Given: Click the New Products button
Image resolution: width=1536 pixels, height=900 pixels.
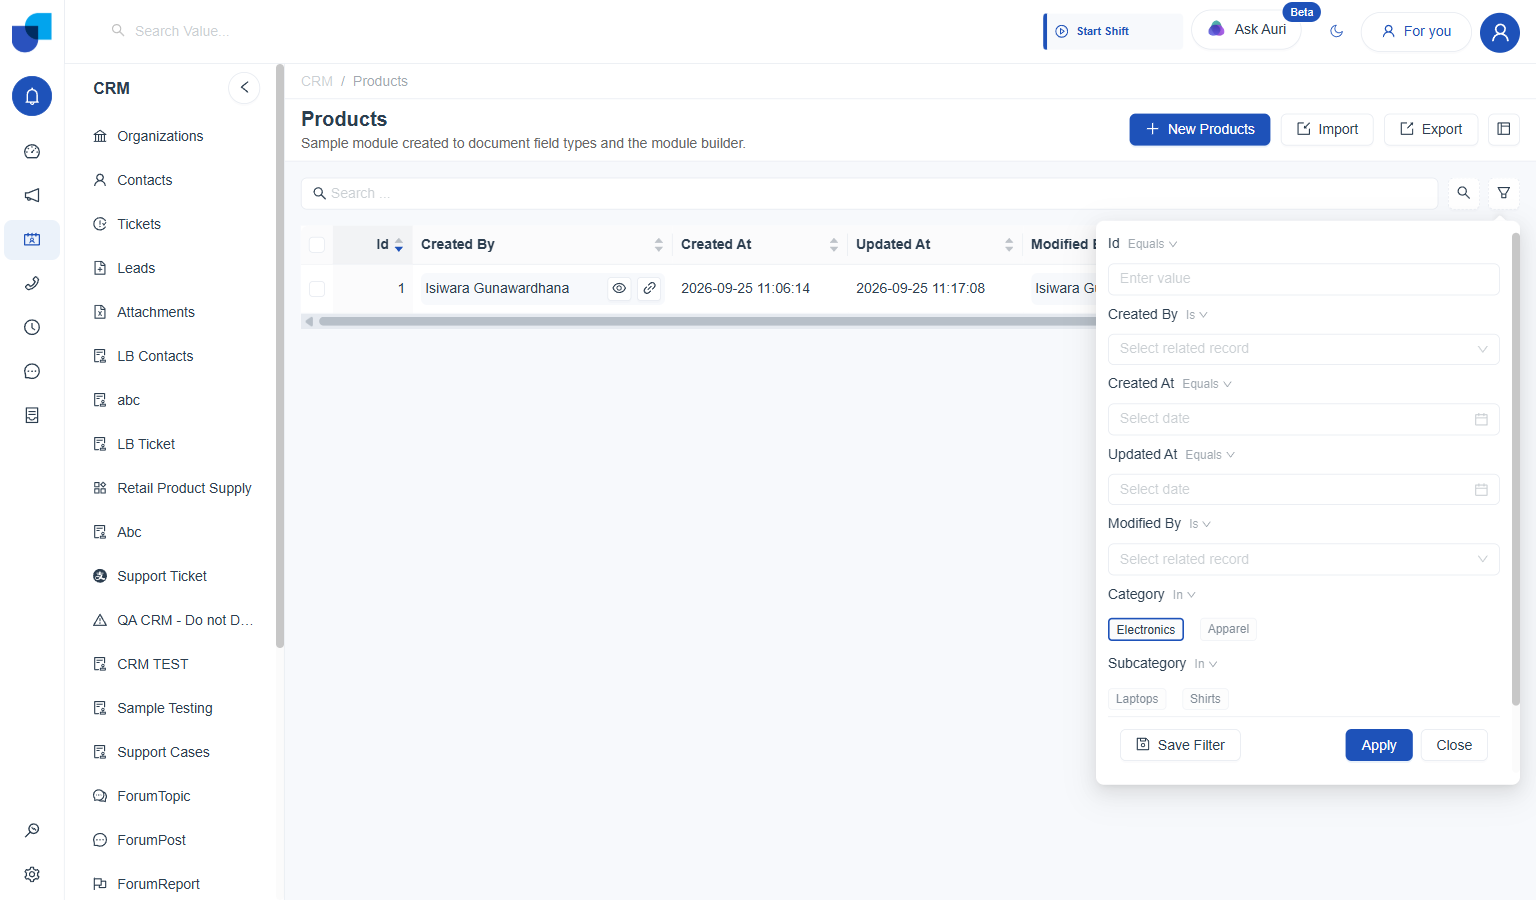Looking at the screenshot, I should point(1200,129).
